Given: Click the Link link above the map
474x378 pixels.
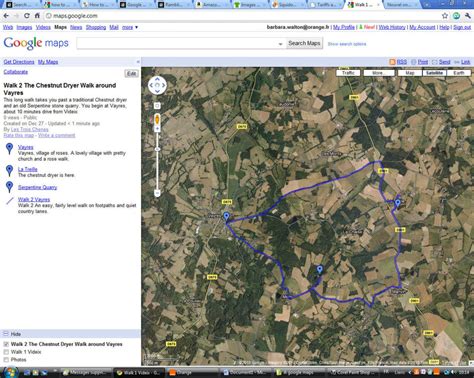Looking at the screenshot, I should coord(466,62).
